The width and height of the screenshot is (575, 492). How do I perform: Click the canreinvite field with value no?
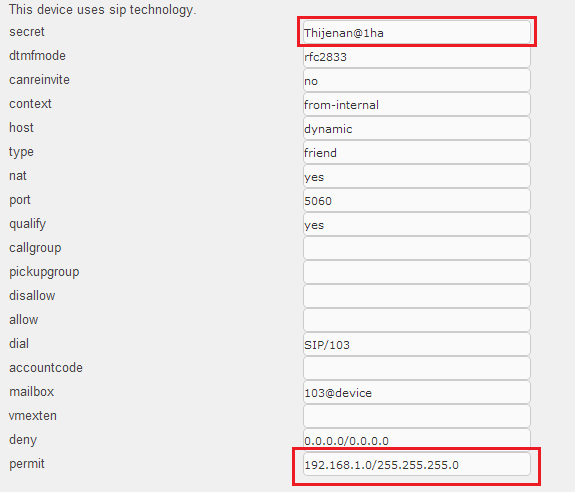tap(417, 81)
